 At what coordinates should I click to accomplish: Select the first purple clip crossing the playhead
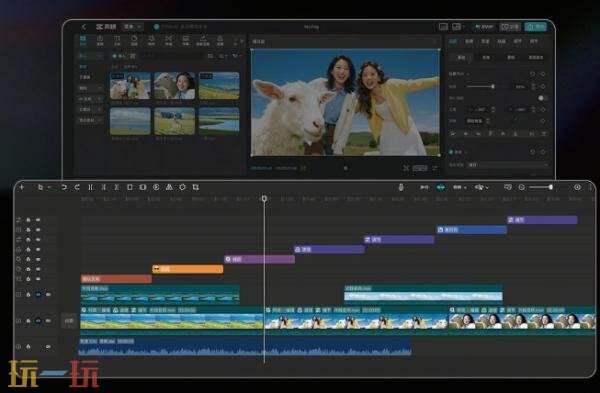pos(259,259)
